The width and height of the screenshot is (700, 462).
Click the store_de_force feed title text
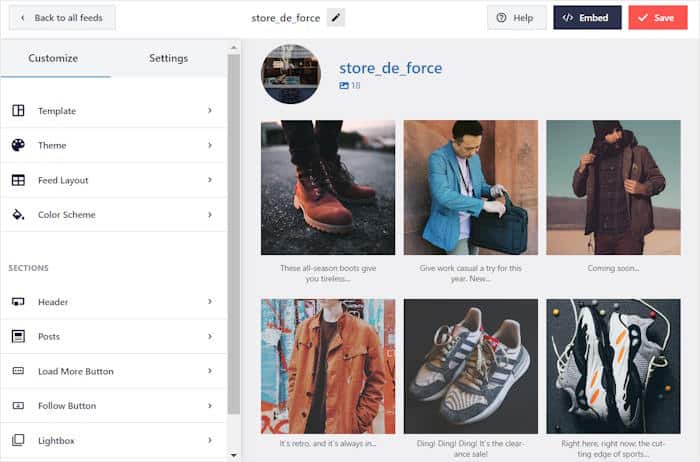click(286, 18)
